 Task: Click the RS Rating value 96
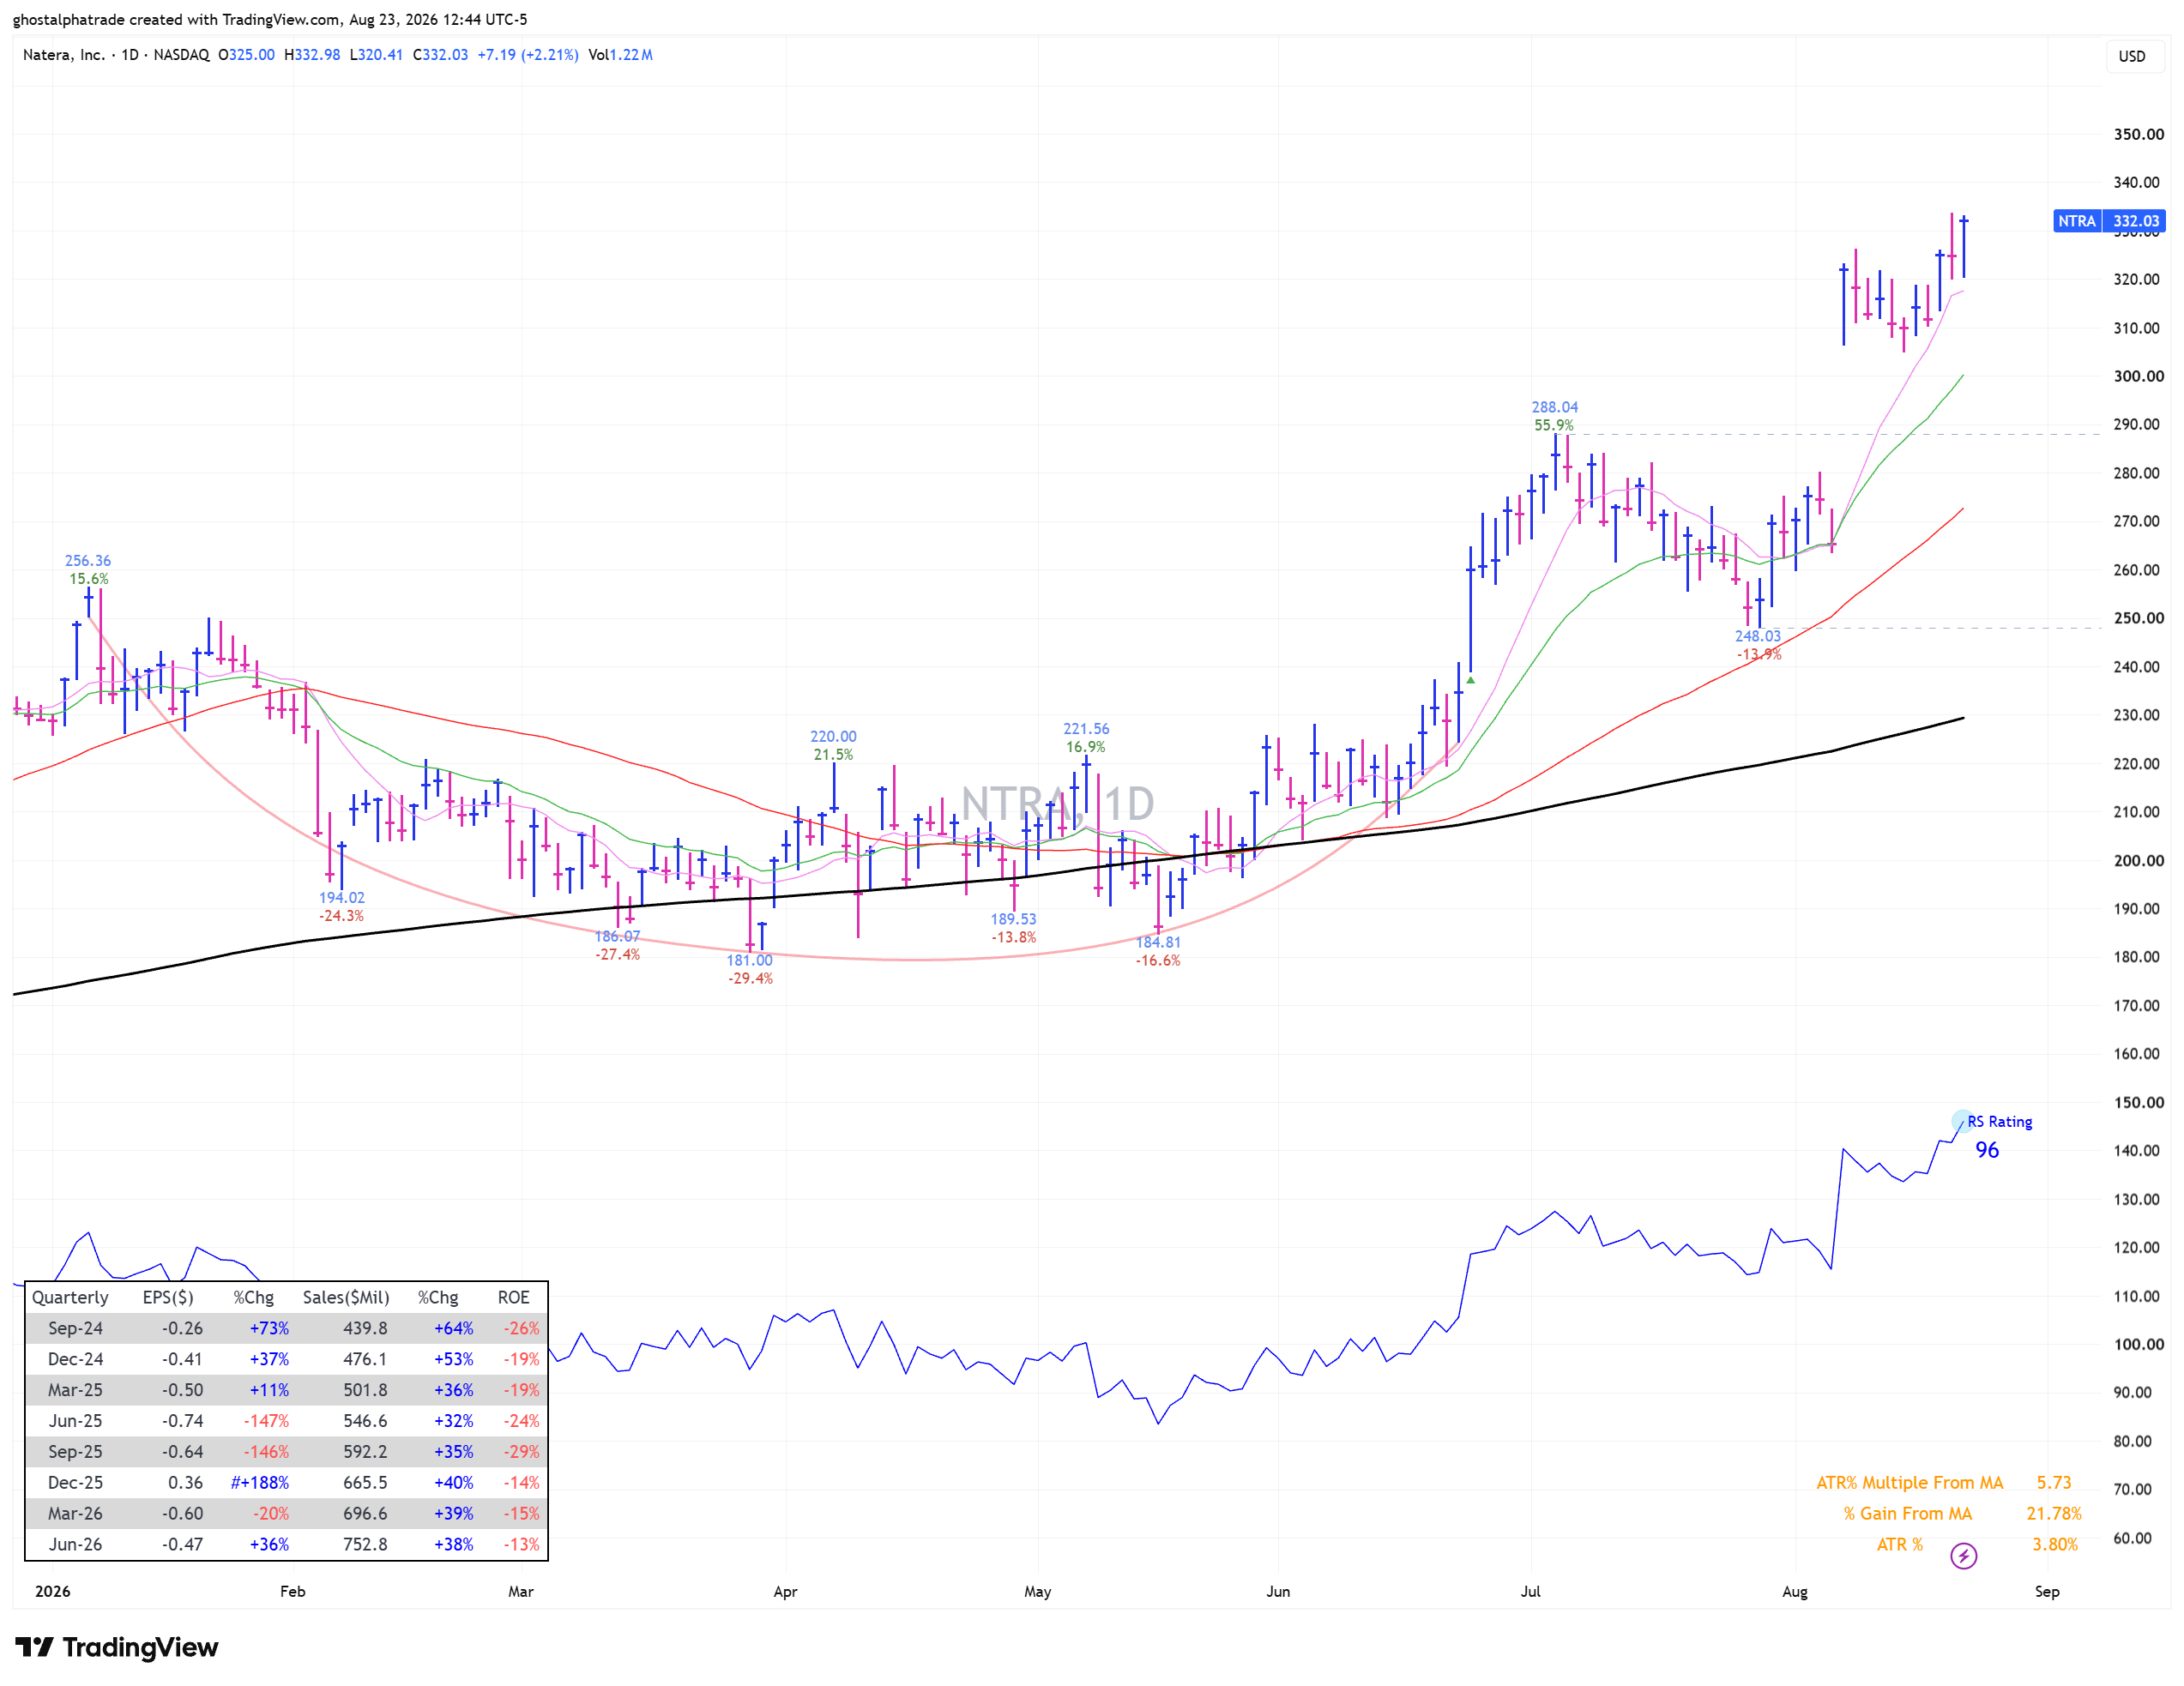1987,1150
